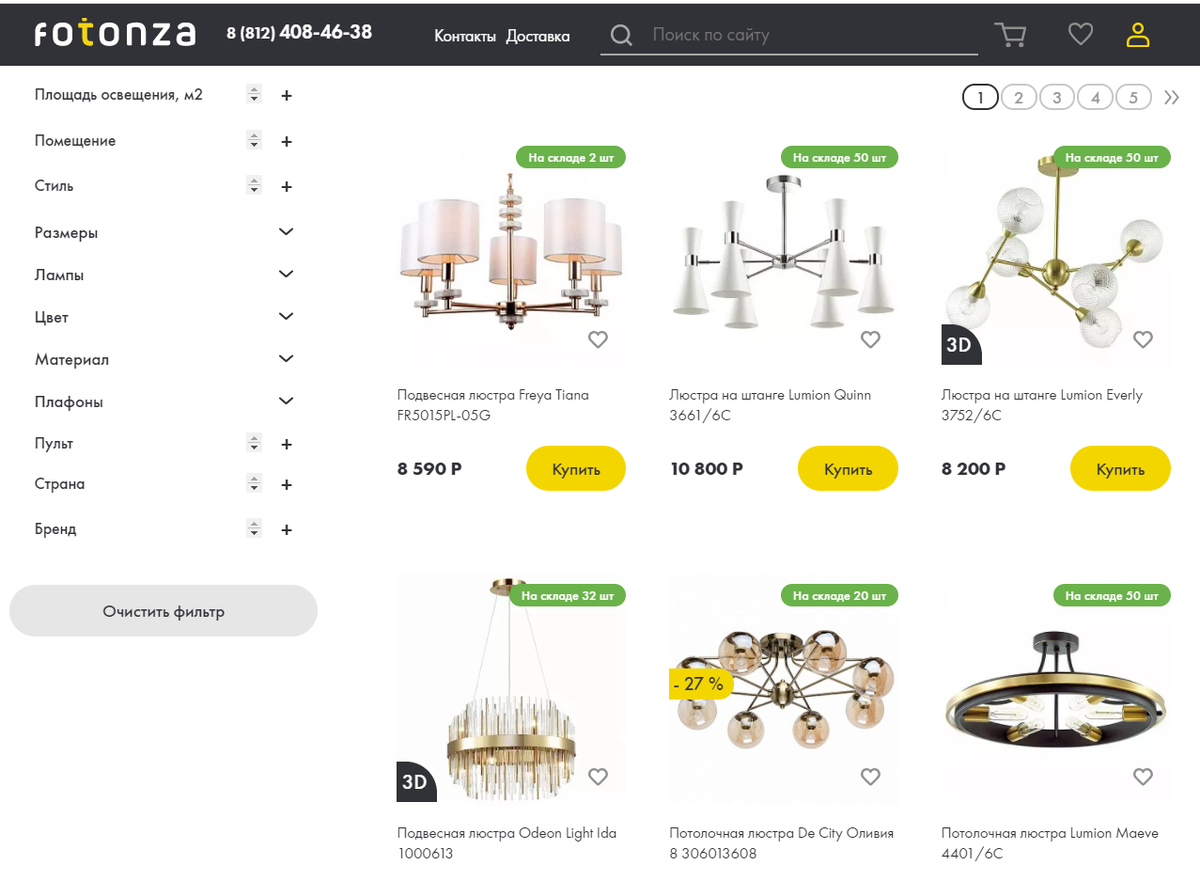Go to page 1
Image resolution: width=1200 pixels, height=881 pixels.
(980, 97)
